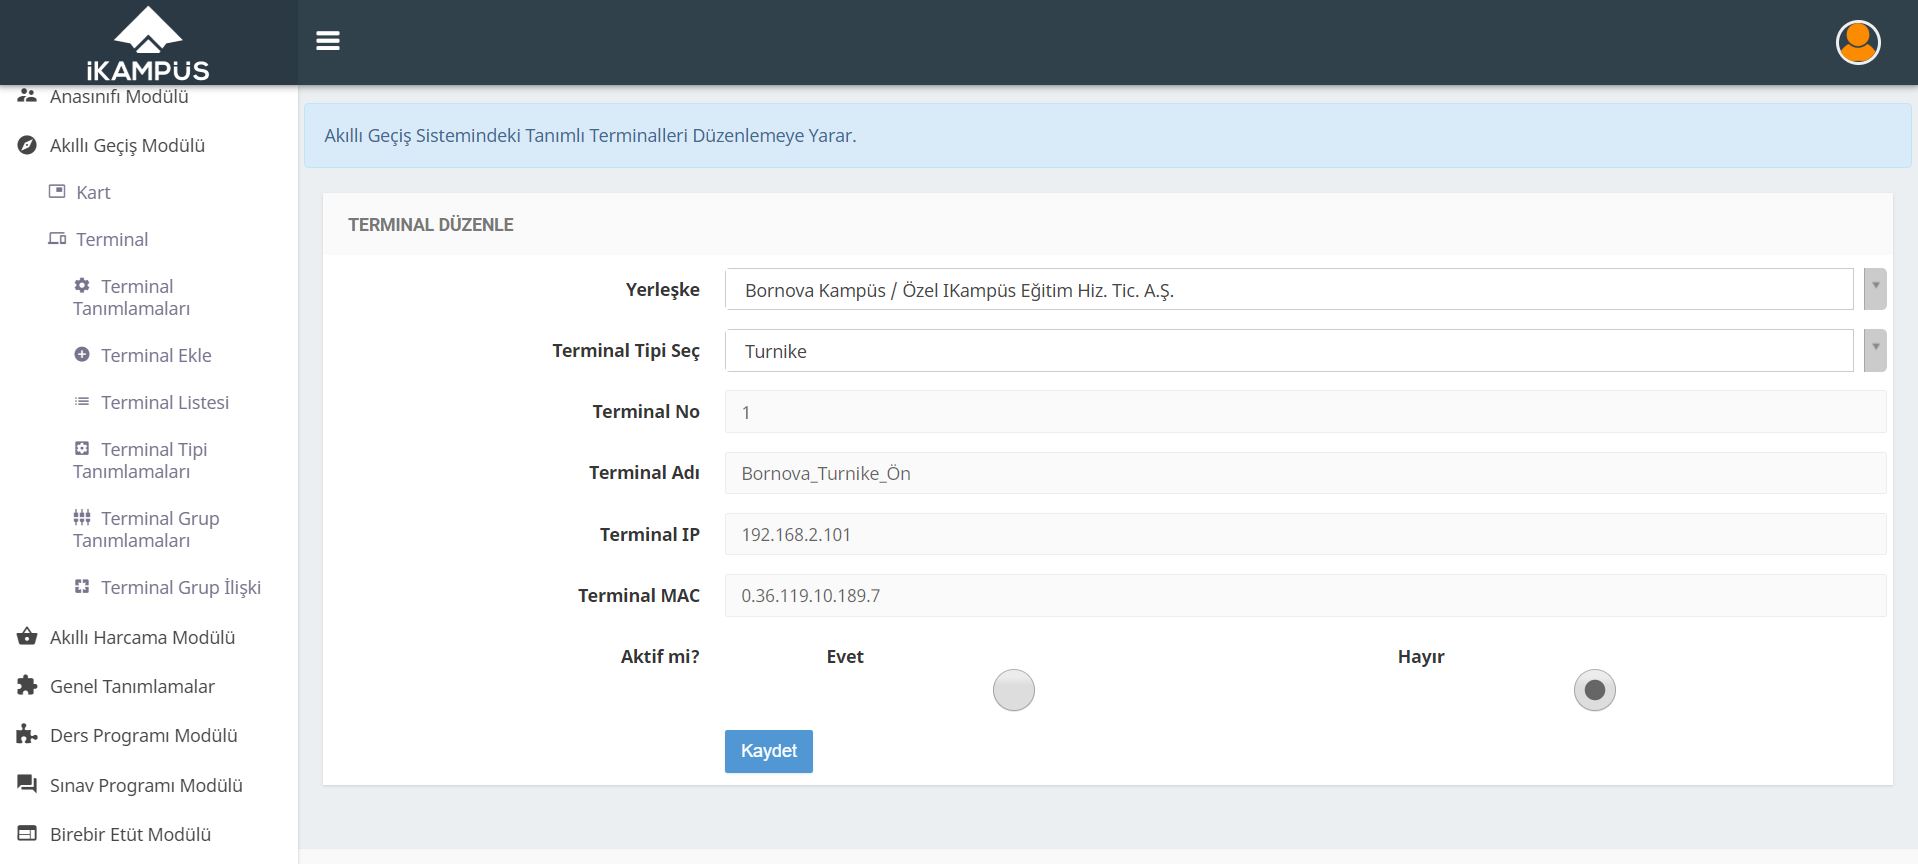
Task: Click the Terminal No input field
Action: [x=1305, y=411]
